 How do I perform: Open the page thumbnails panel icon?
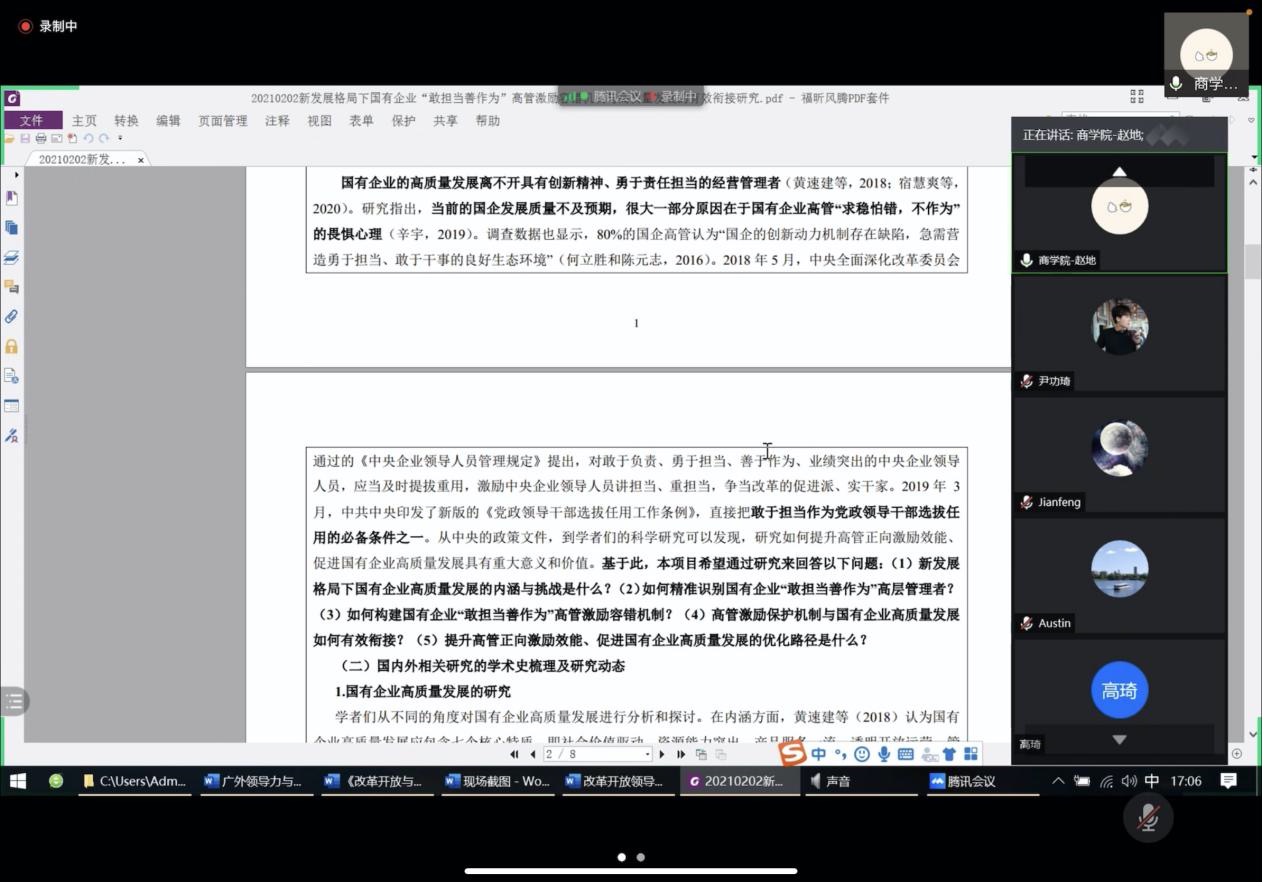click(x=12, y=228)
